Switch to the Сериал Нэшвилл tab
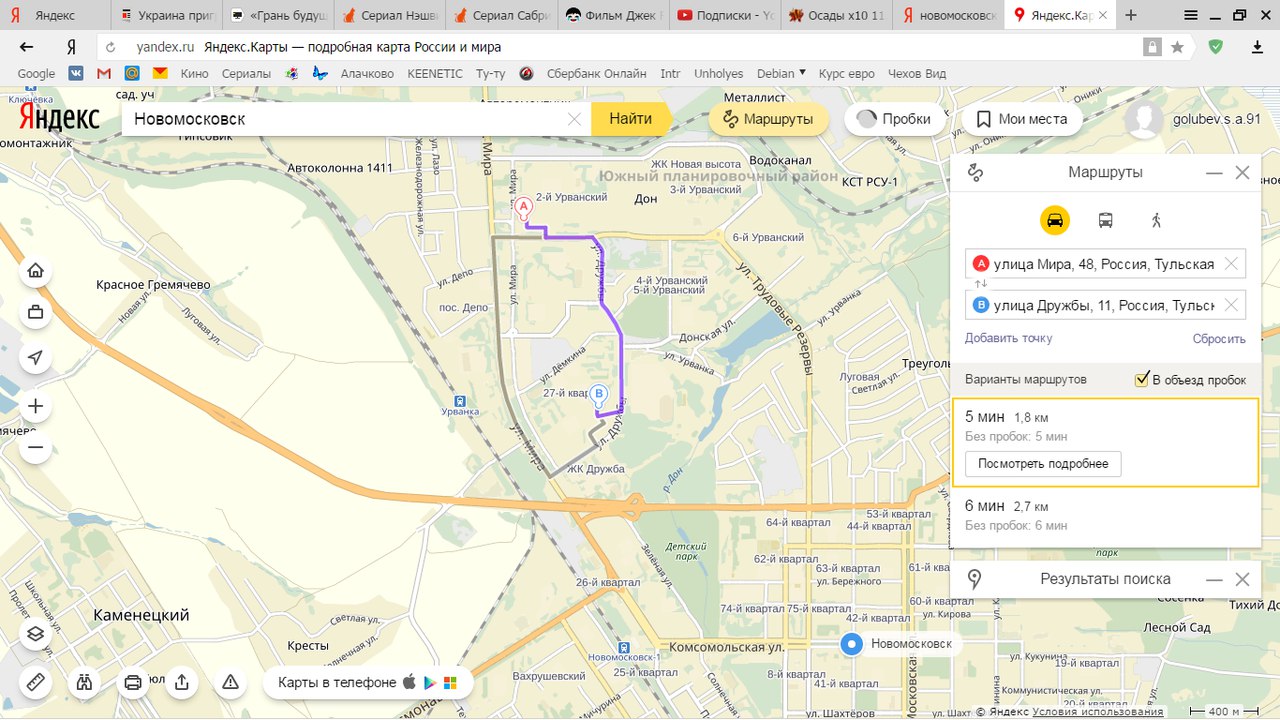Image resolution: width=1280 pixels, height=720 pixels. coord(390,15)
